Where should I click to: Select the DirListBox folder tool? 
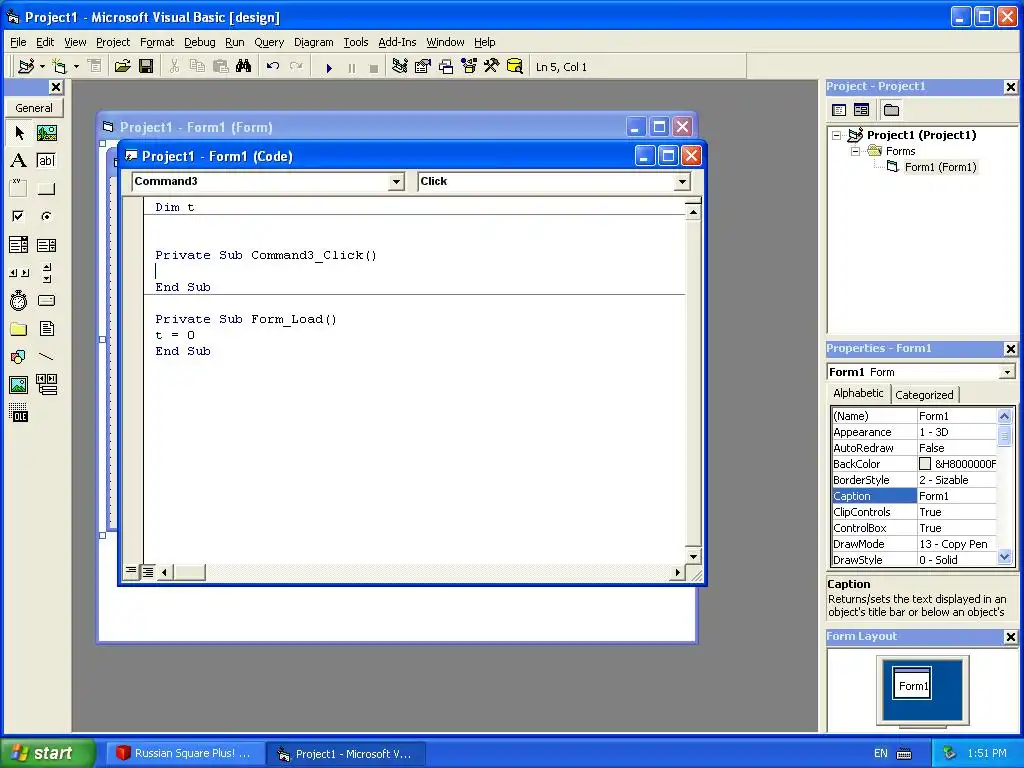(x=19, y=328)
